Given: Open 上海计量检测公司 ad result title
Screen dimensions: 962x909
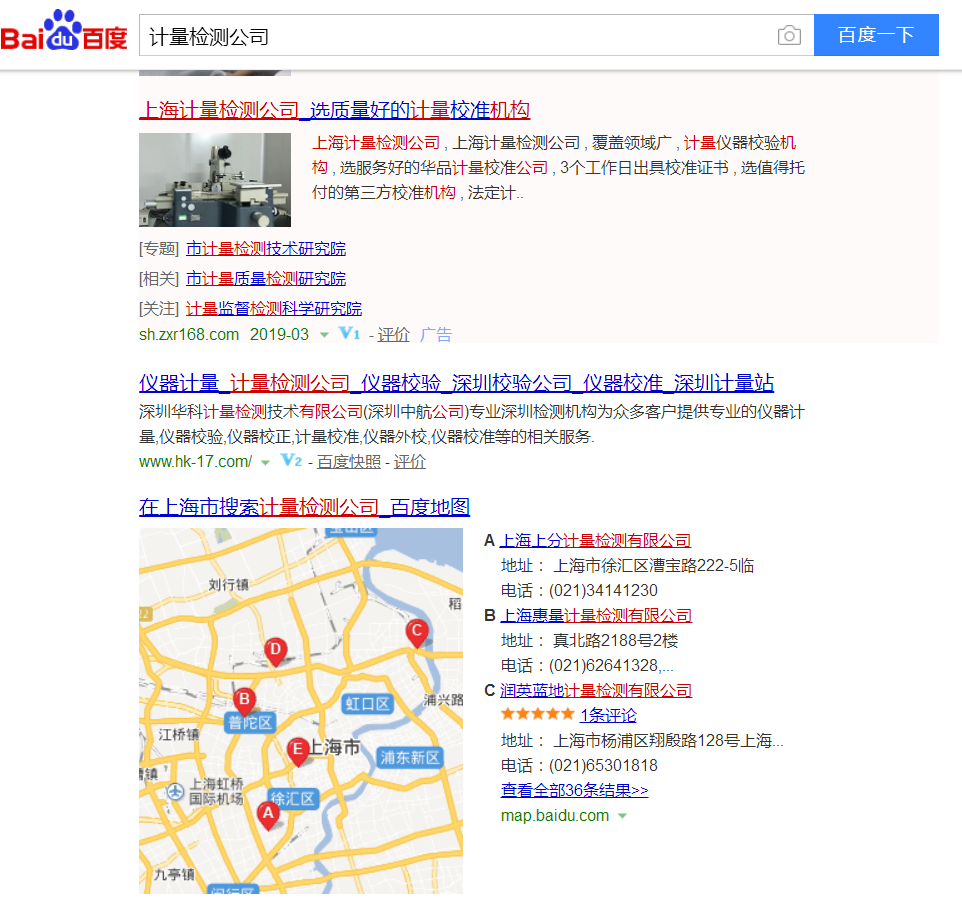Looking at the screenshot, I should [x=334, y=110].
